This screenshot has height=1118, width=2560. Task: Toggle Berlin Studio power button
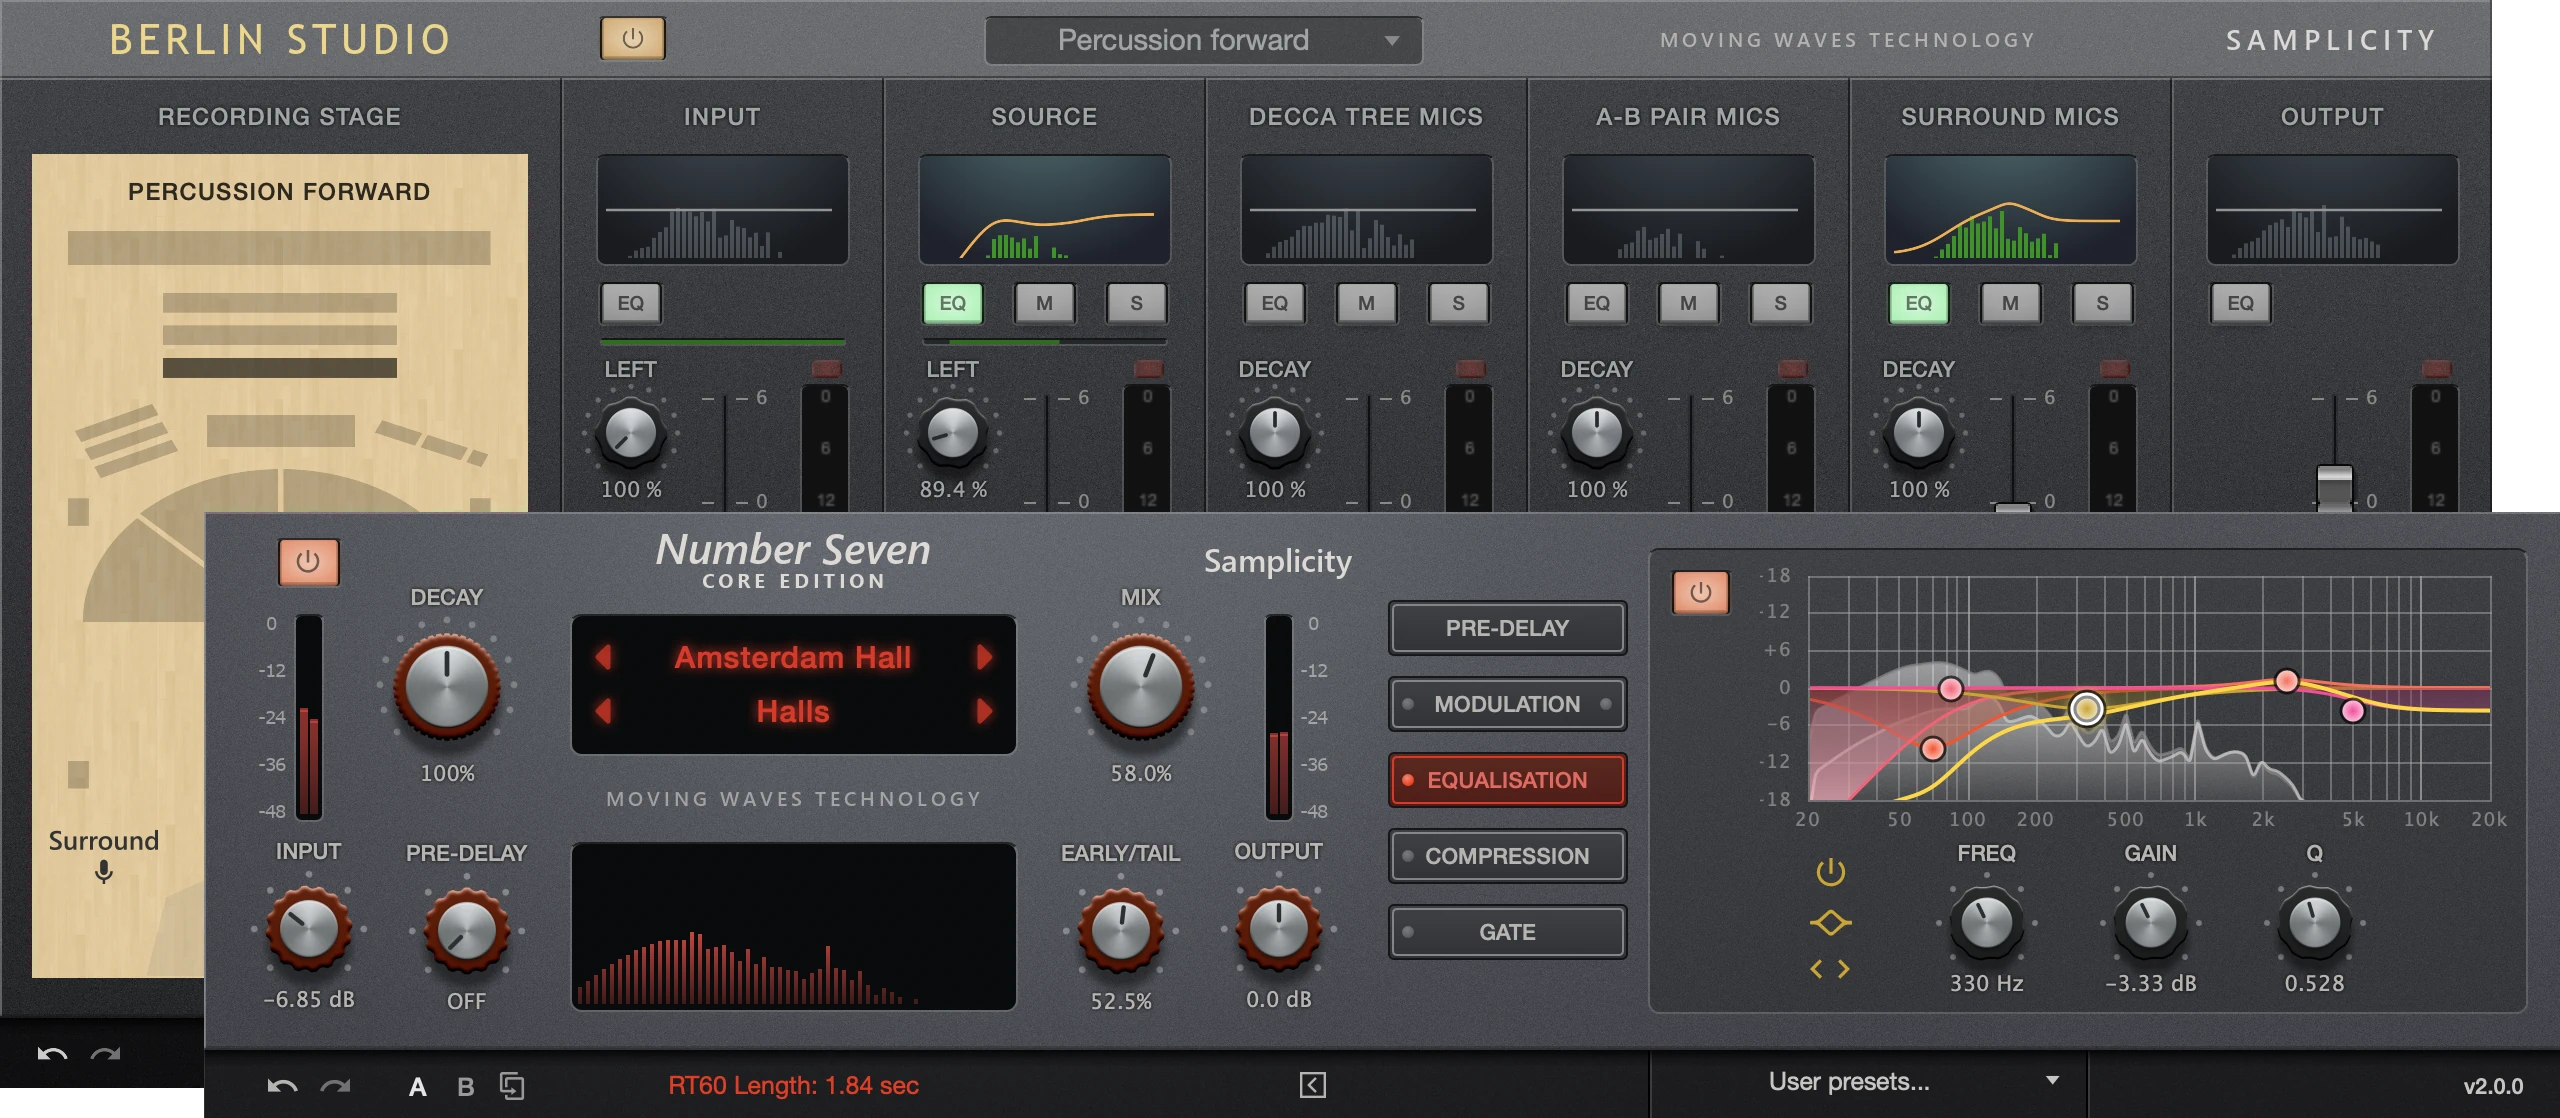coord(632,39)
